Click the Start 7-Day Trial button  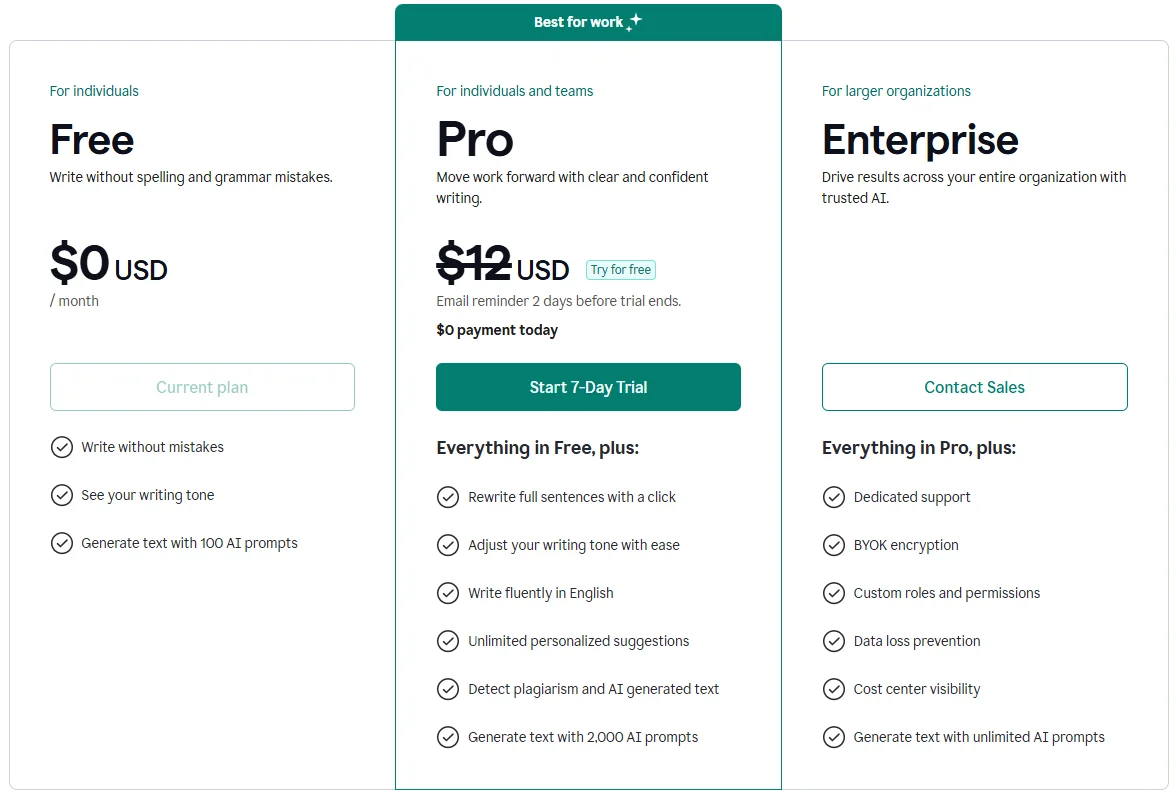pyautogui.click(x=588, y=387)
